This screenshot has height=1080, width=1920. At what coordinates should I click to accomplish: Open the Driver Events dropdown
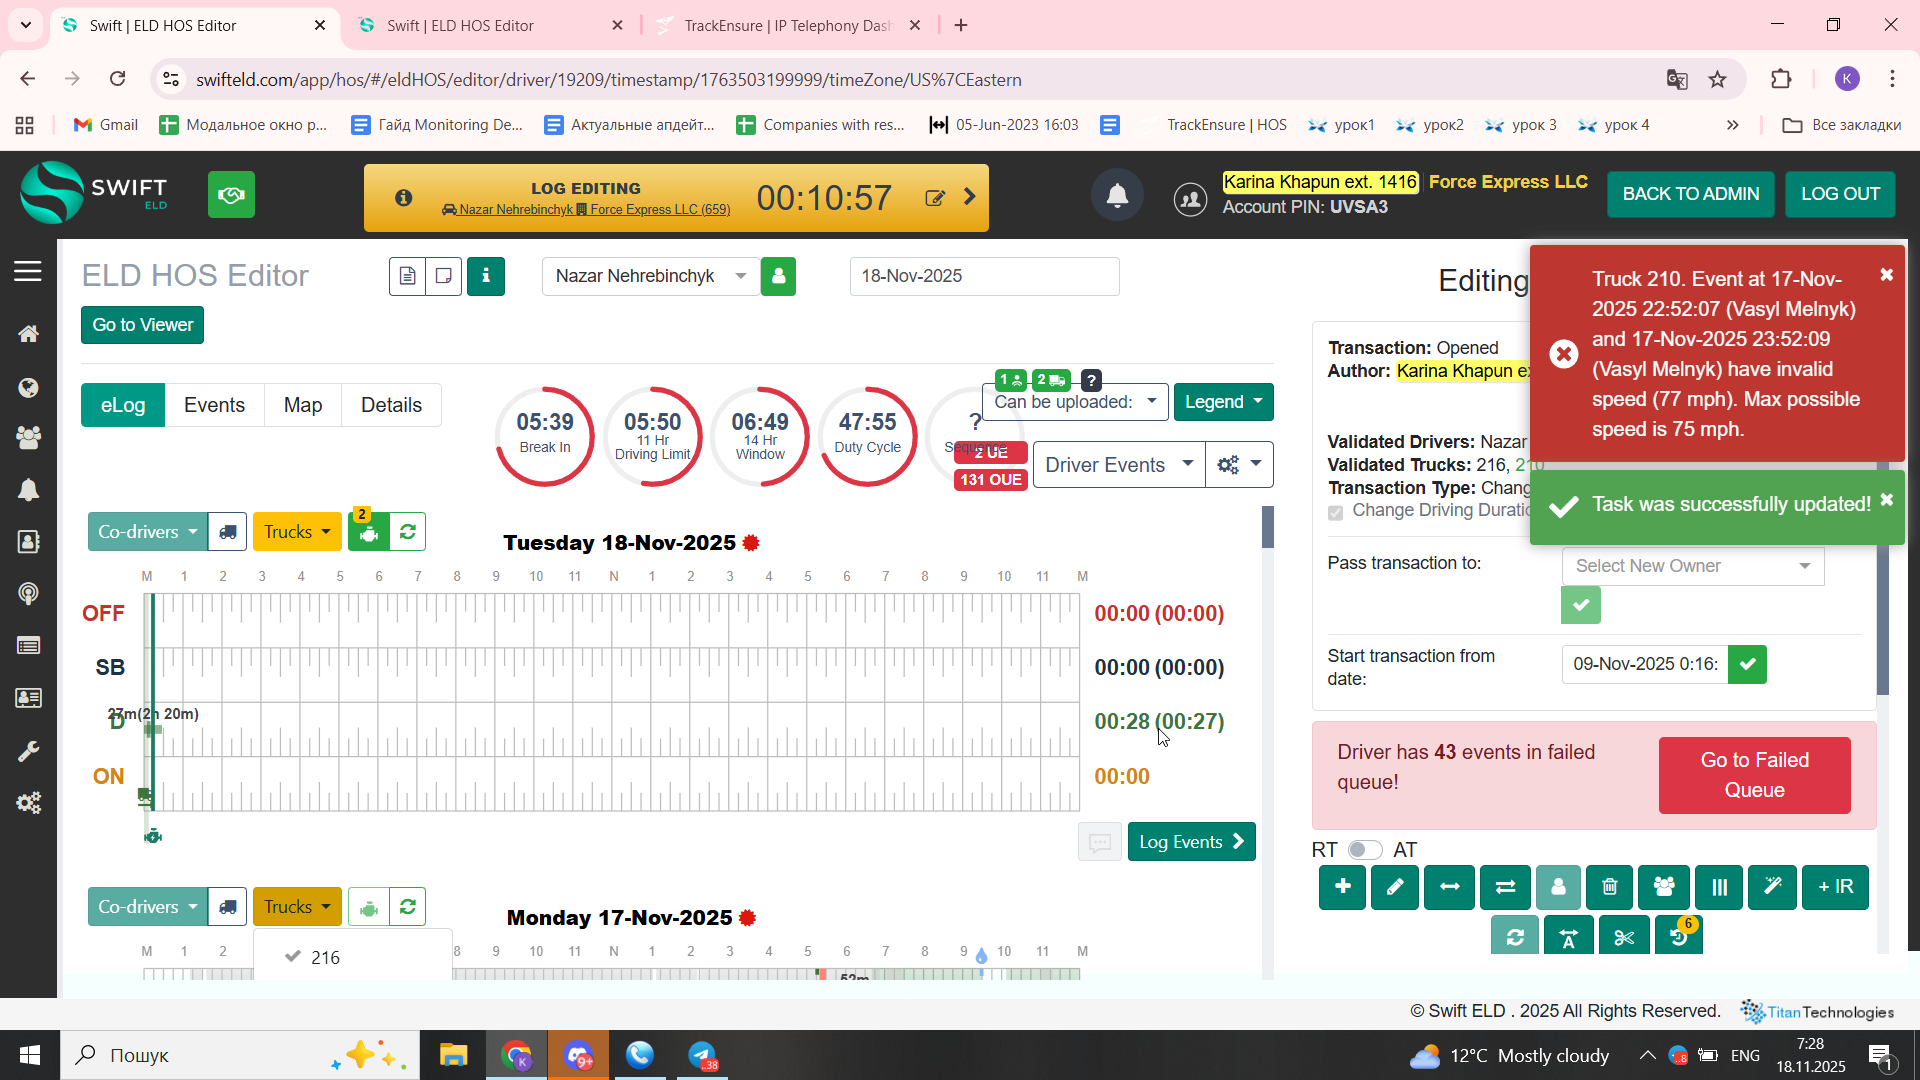(1117, 465)
